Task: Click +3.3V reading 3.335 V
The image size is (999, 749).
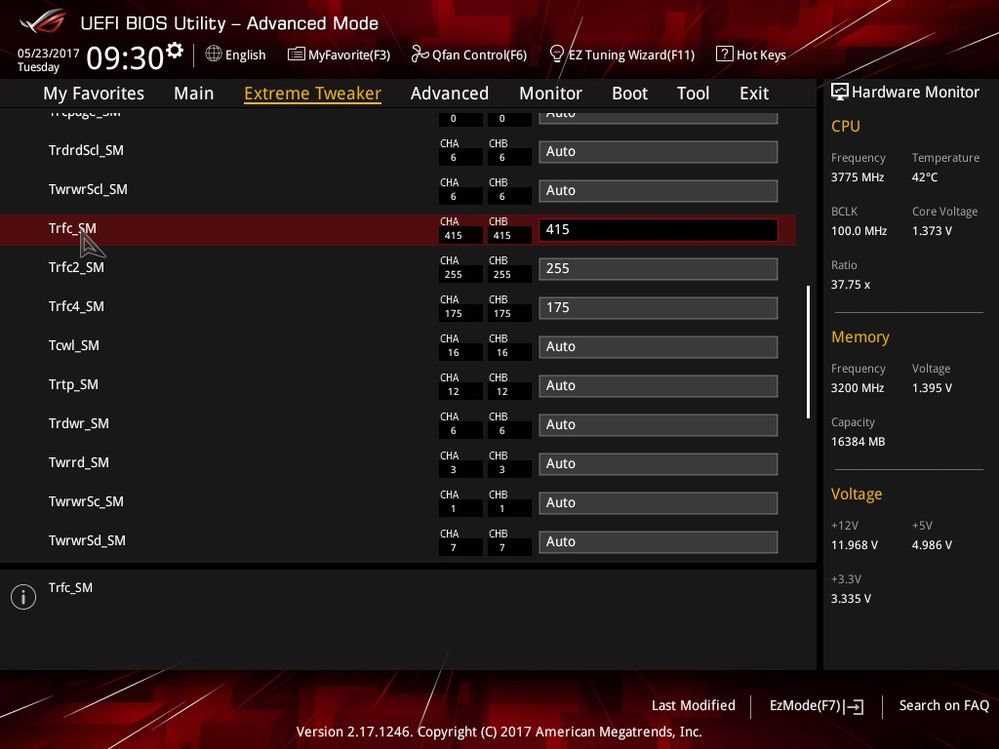Action: 851,599
